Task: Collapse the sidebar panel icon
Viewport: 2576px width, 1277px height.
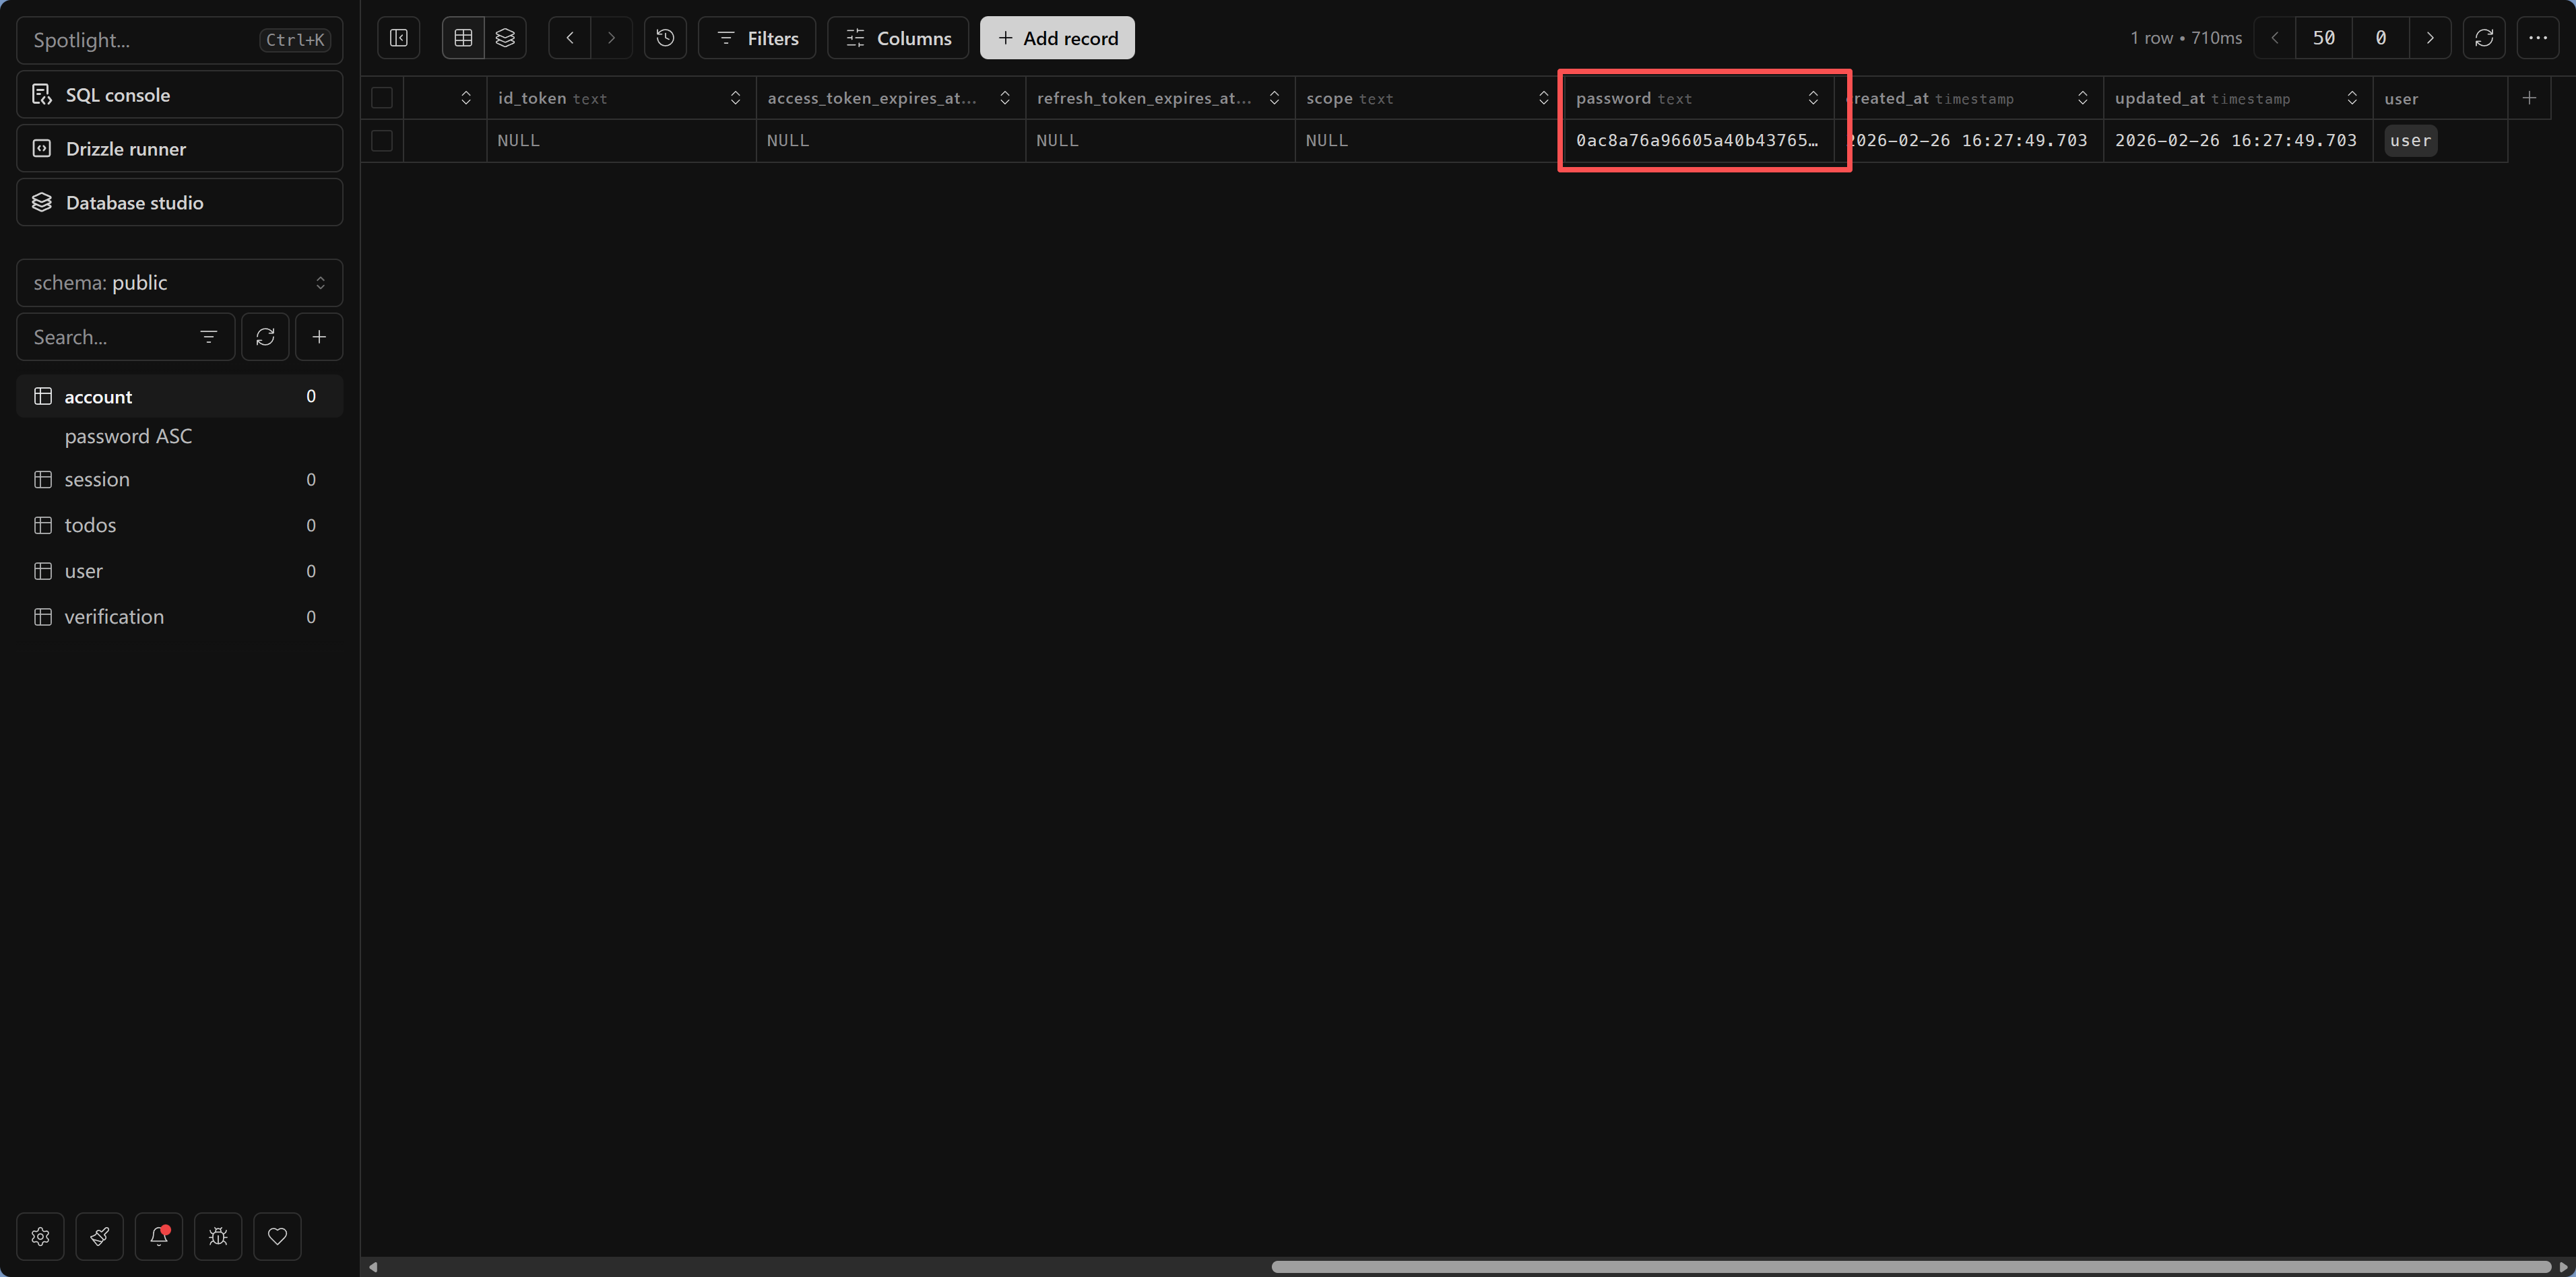Action: [398, 38]
